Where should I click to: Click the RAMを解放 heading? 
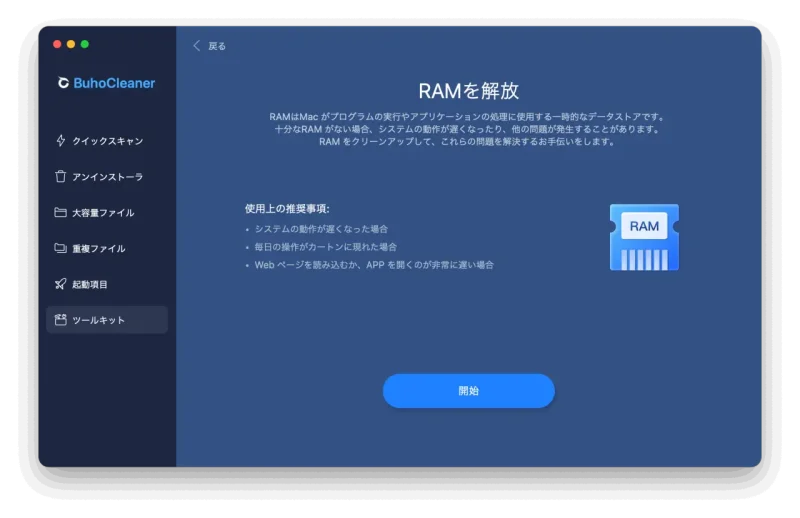468,91
